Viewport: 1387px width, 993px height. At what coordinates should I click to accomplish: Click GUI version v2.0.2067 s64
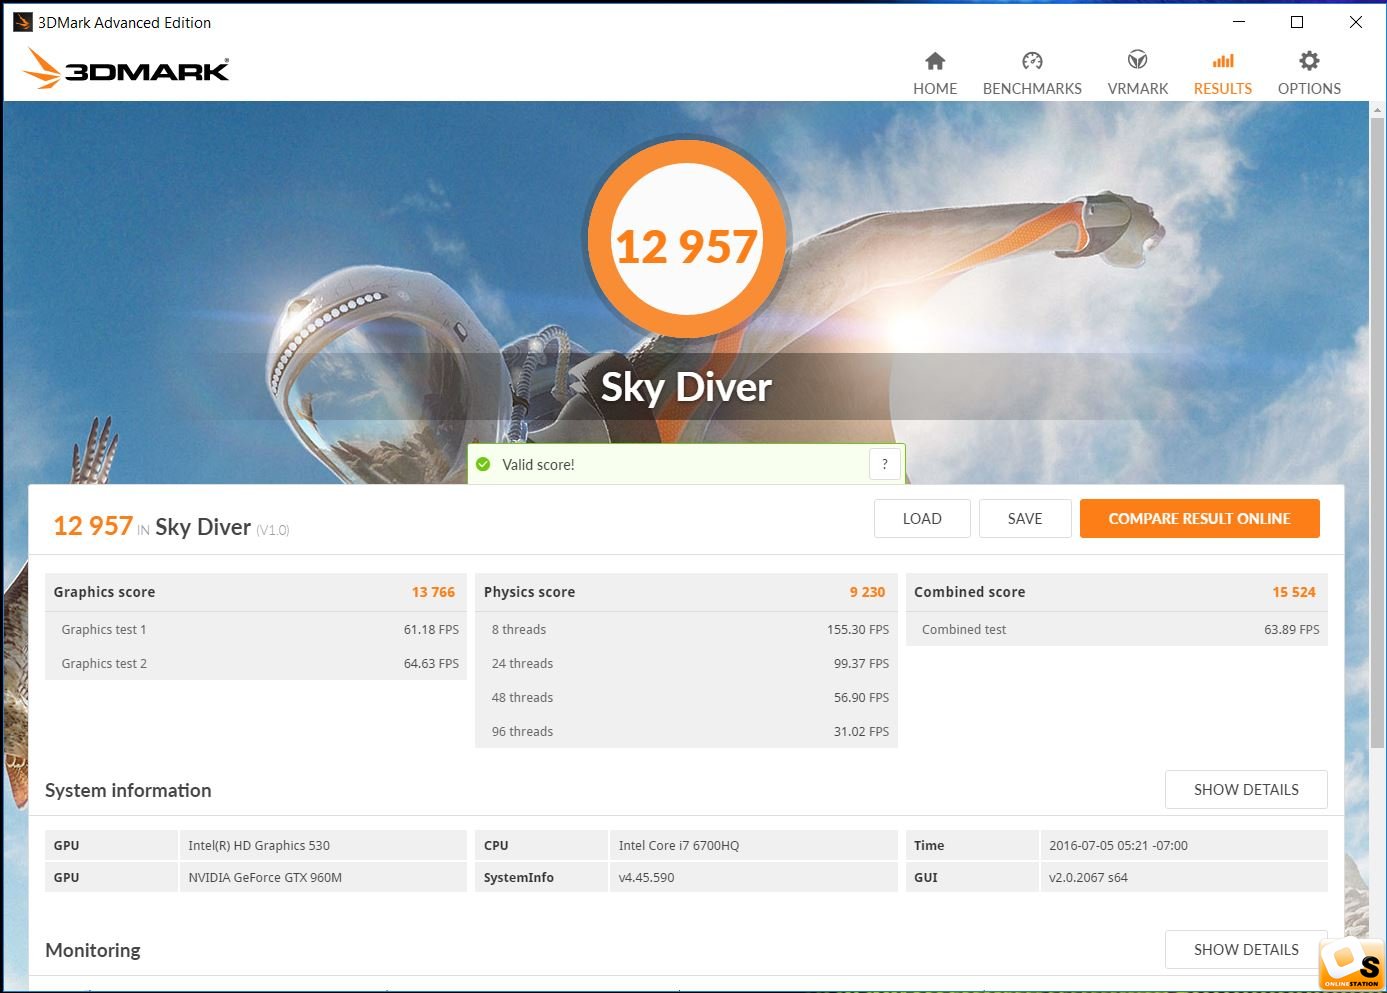point(1088,877)
